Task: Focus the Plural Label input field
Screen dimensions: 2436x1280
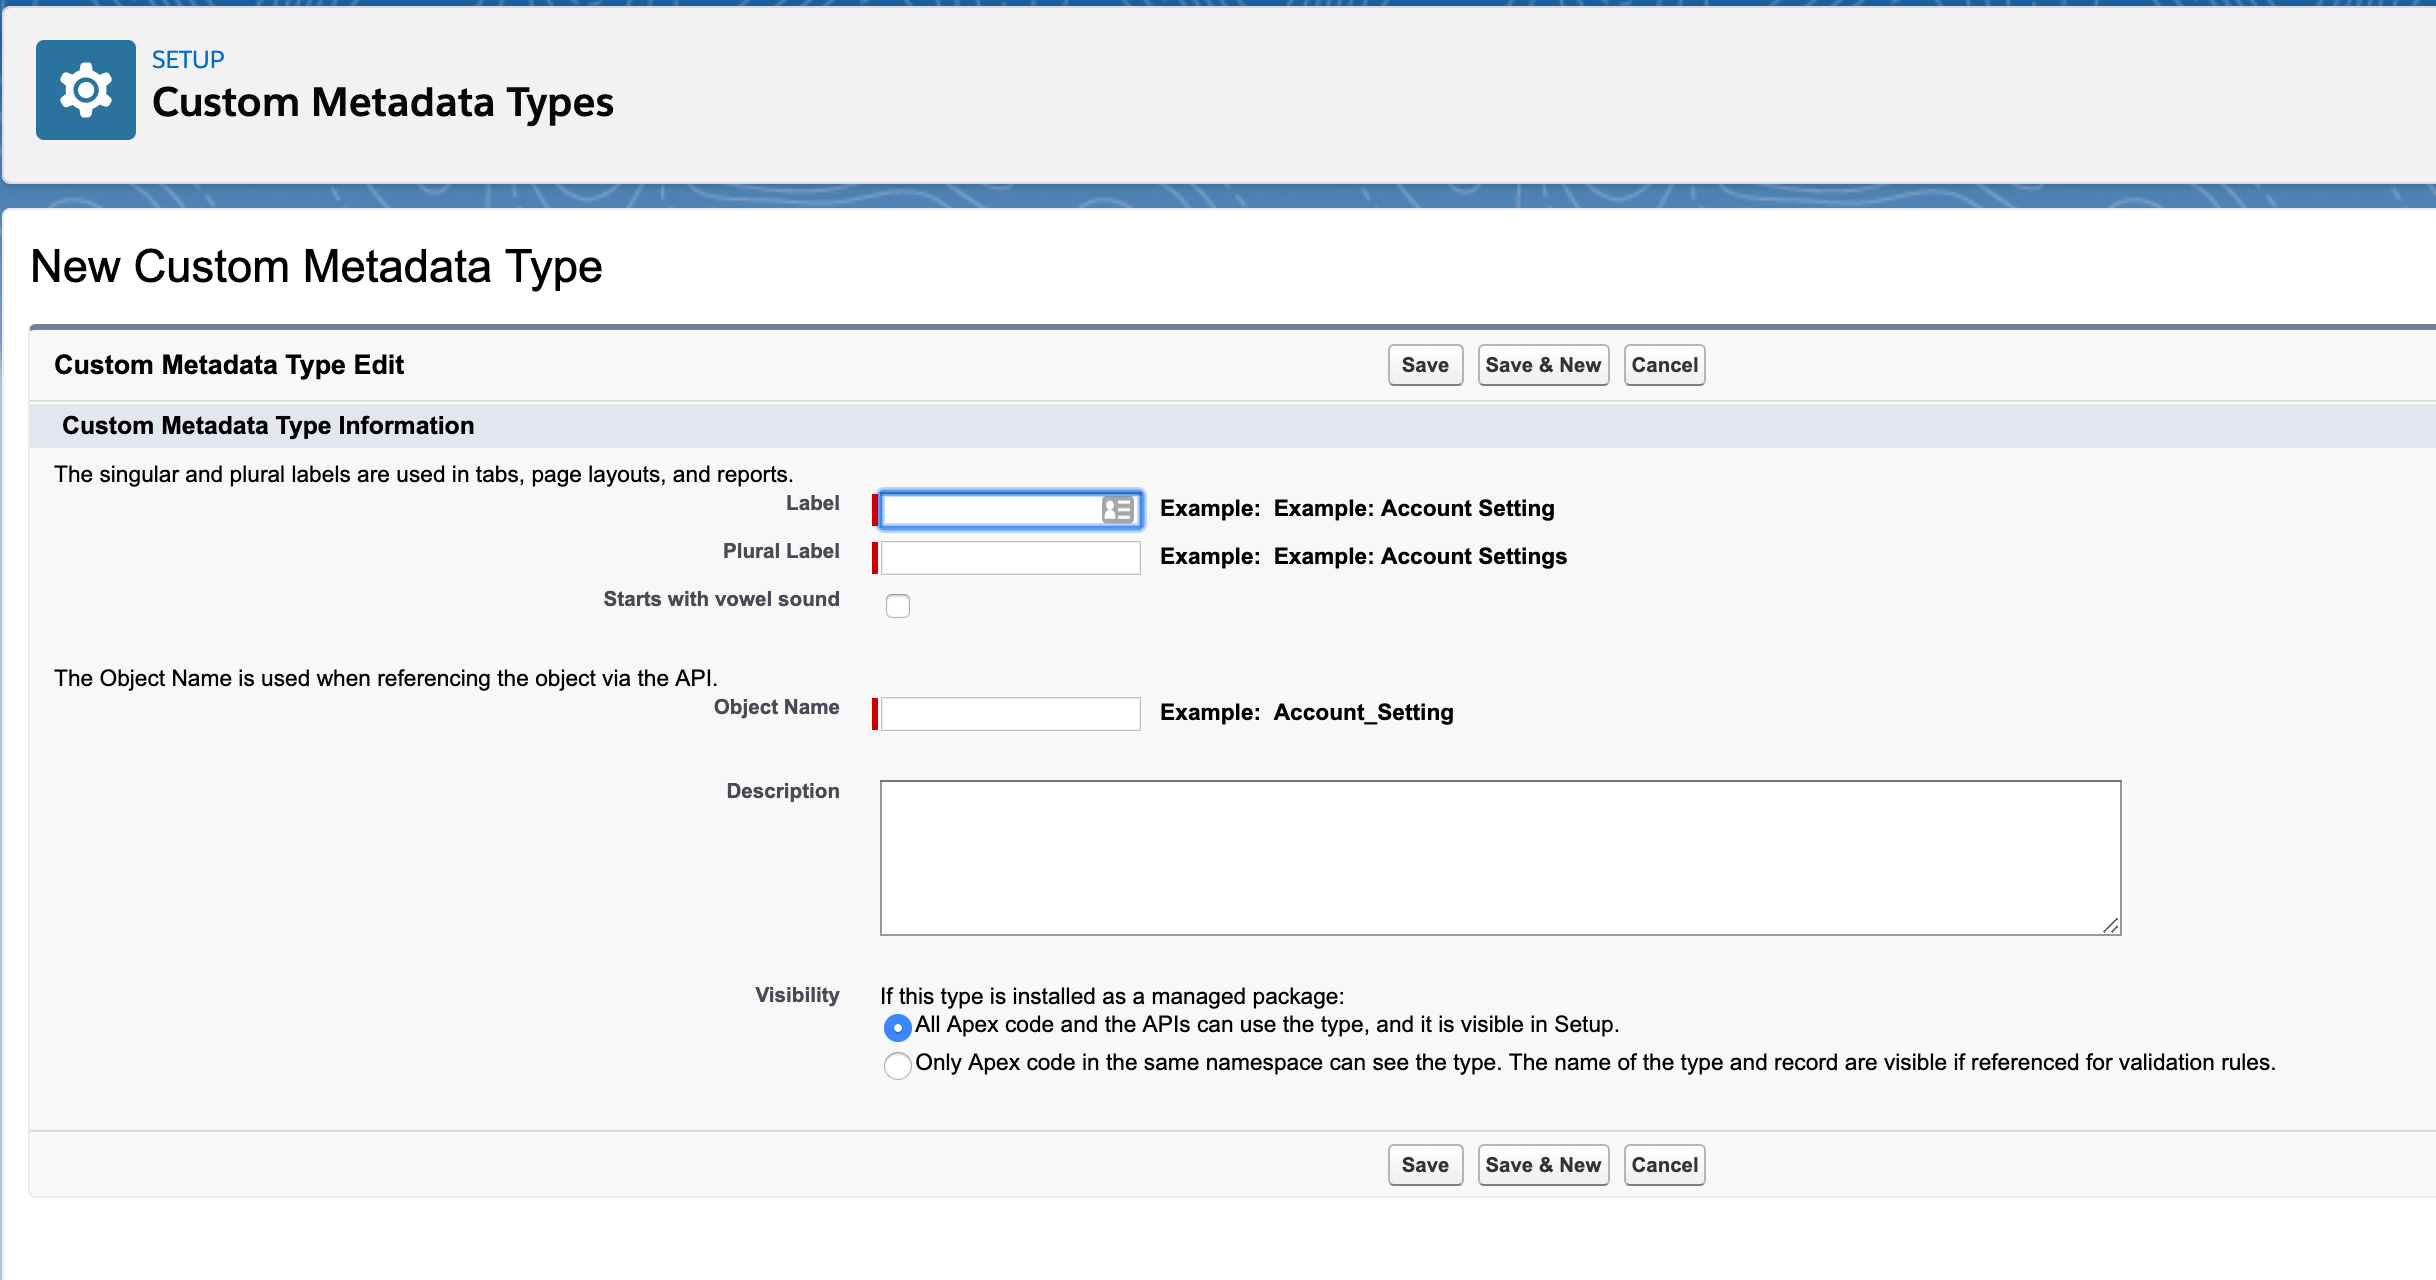Action: tap(1010, 558)
